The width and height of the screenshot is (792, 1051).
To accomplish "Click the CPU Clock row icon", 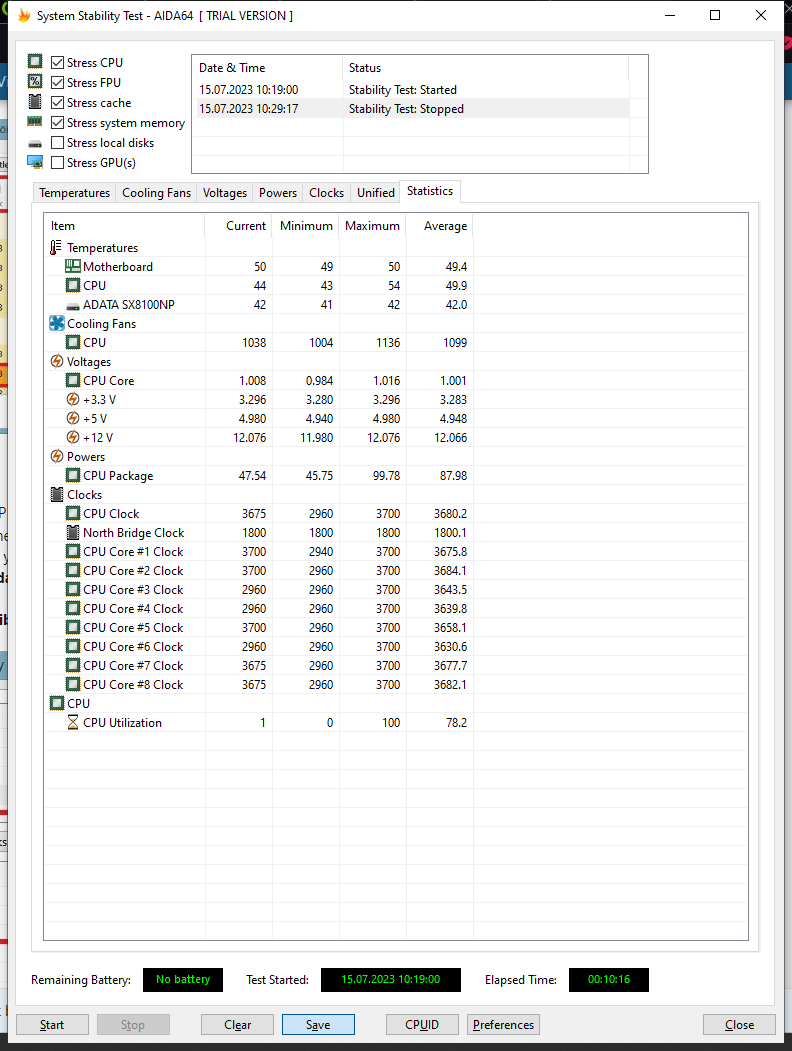I will (72, 513).
